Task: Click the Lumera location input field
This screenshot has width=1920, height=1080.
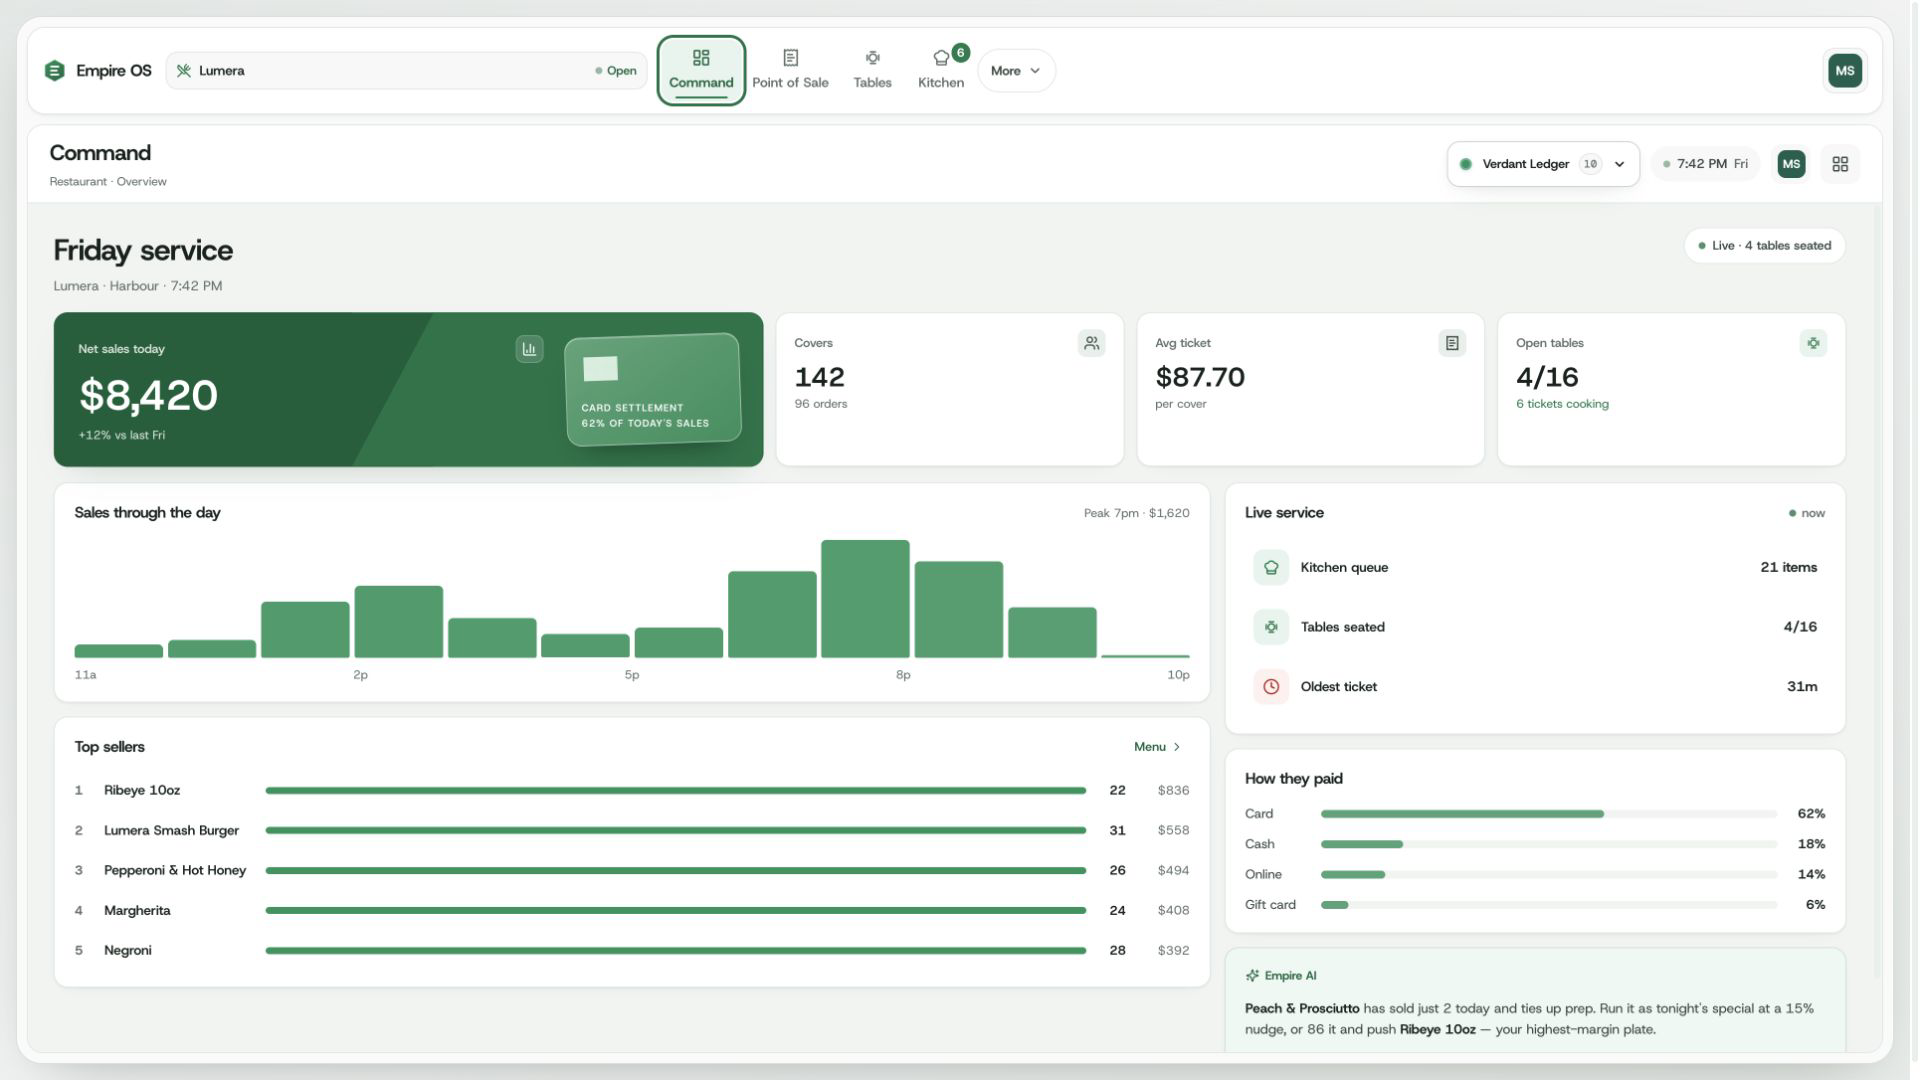Action: (x=406, y=70)
